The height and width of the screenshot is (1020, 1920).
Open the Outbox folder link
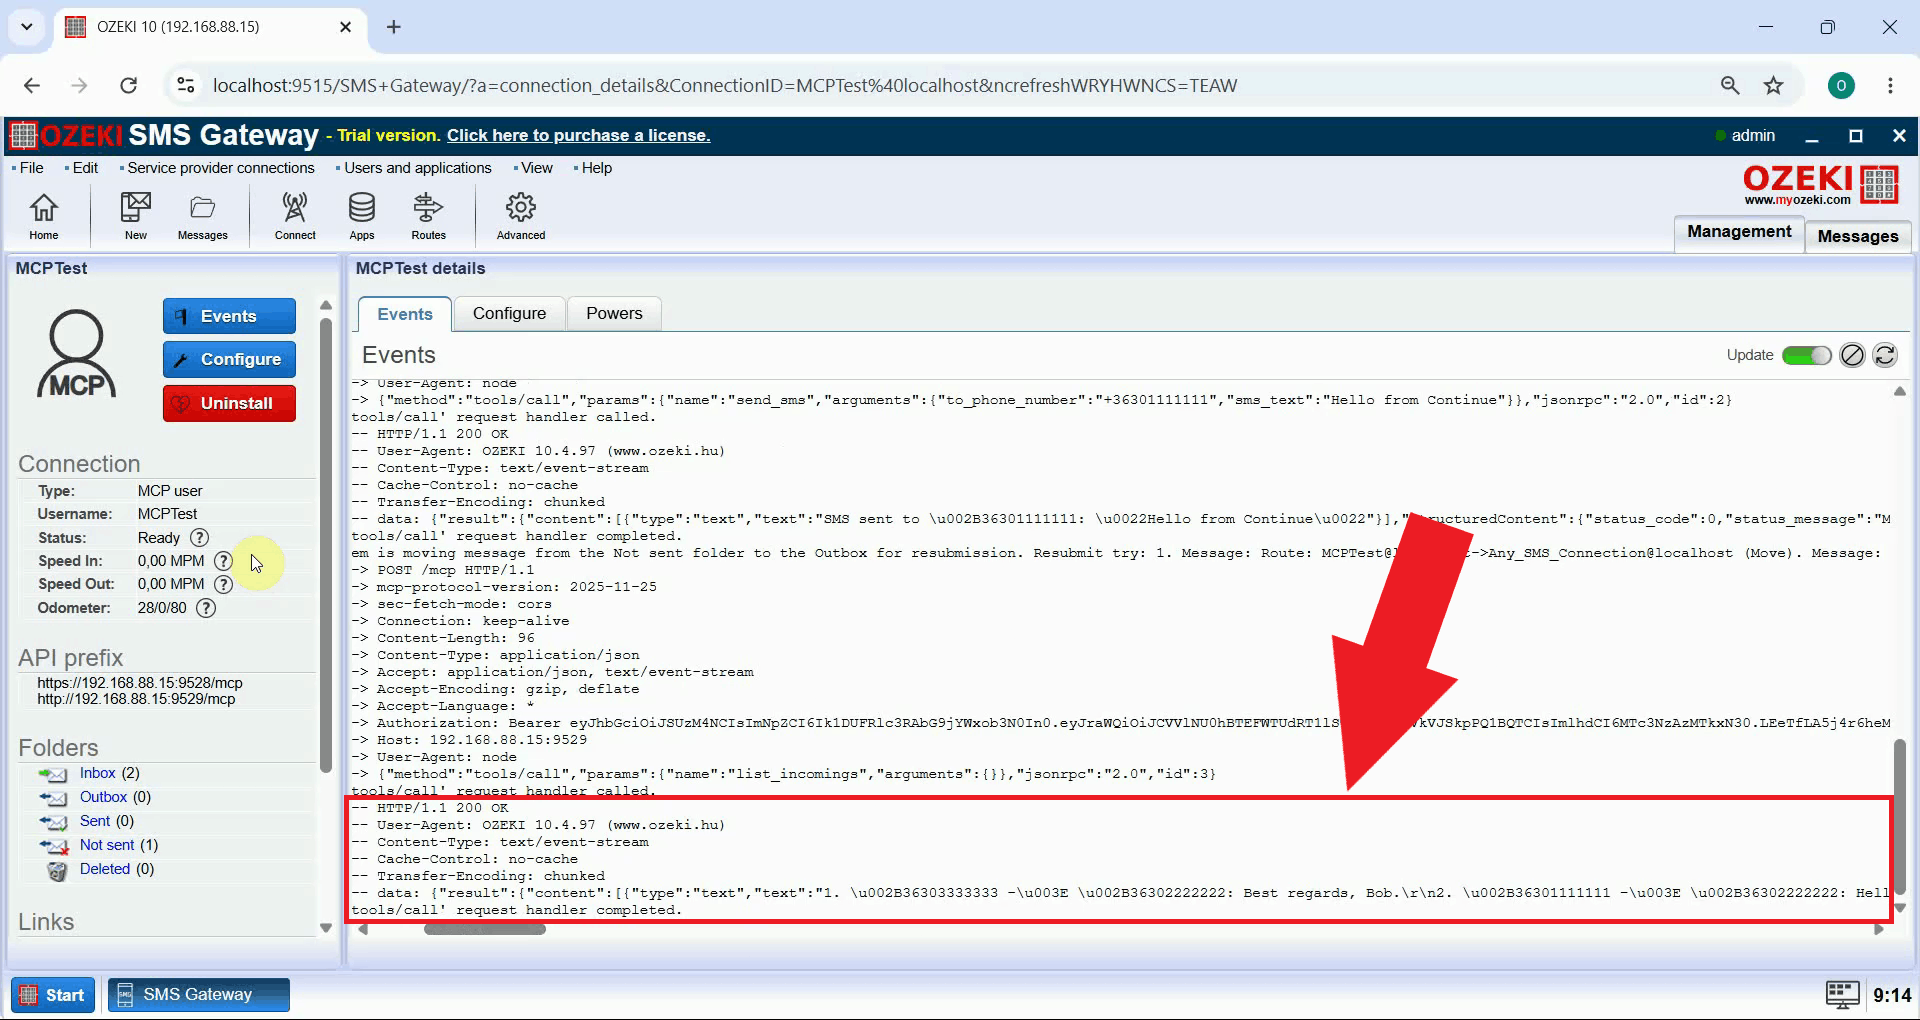[103, 797]
